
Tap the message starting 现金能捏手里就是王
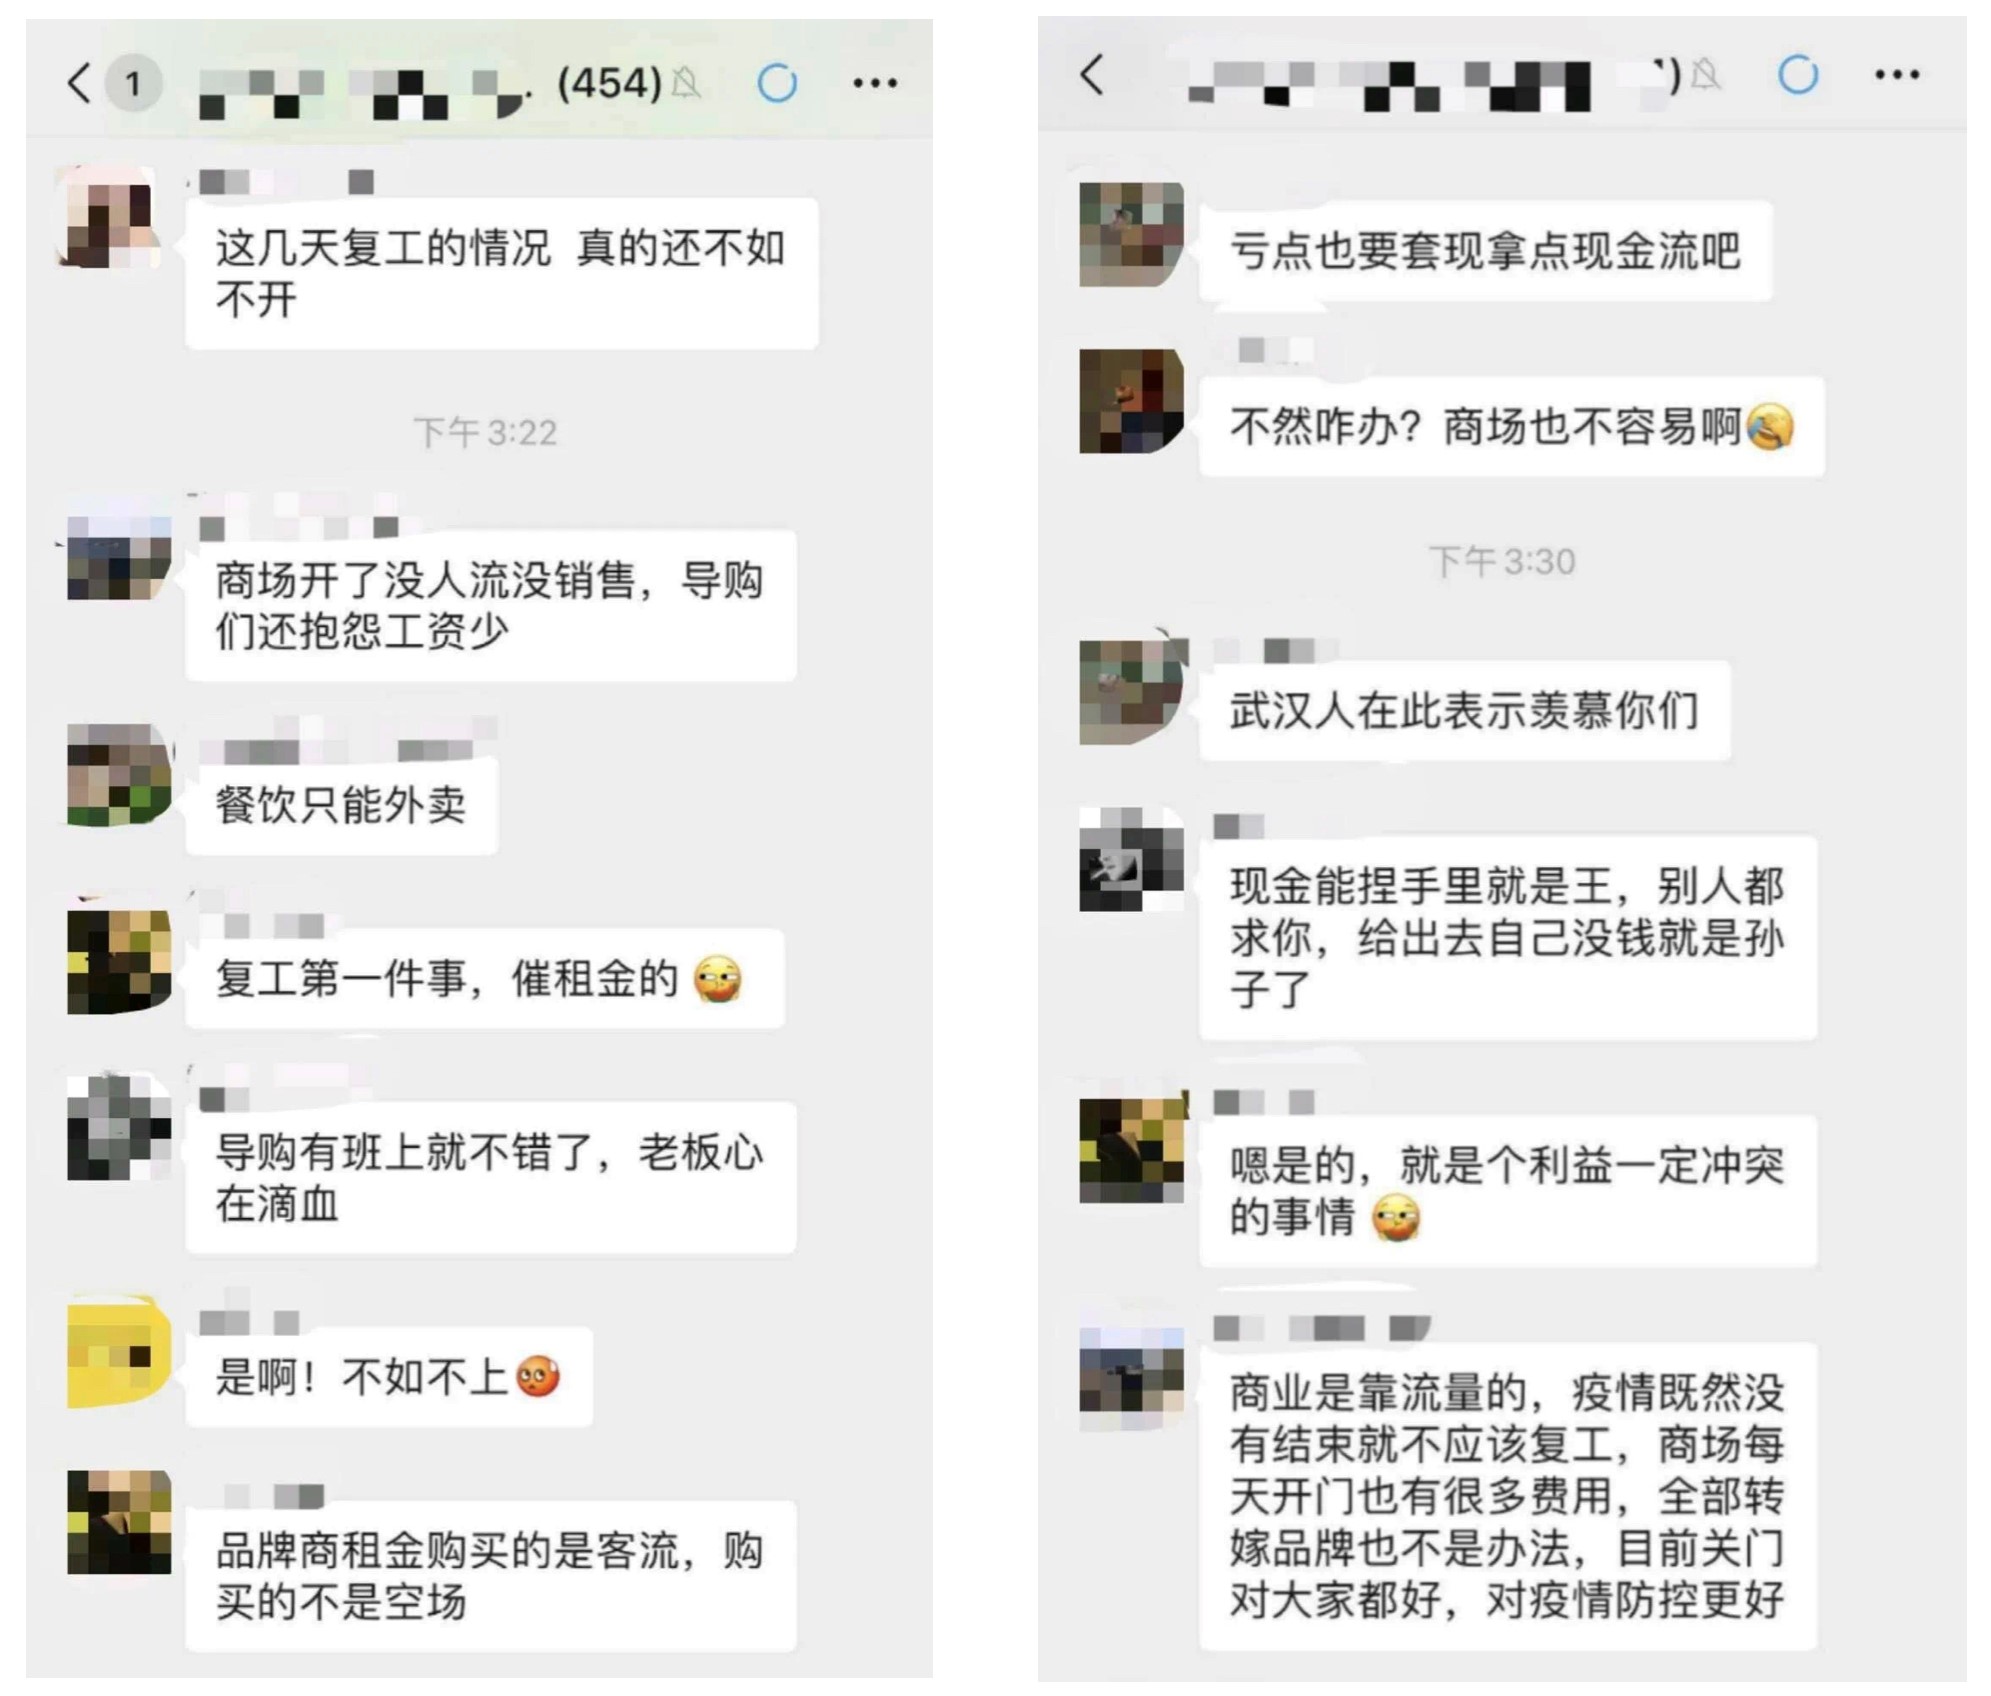pos(1508,938)
